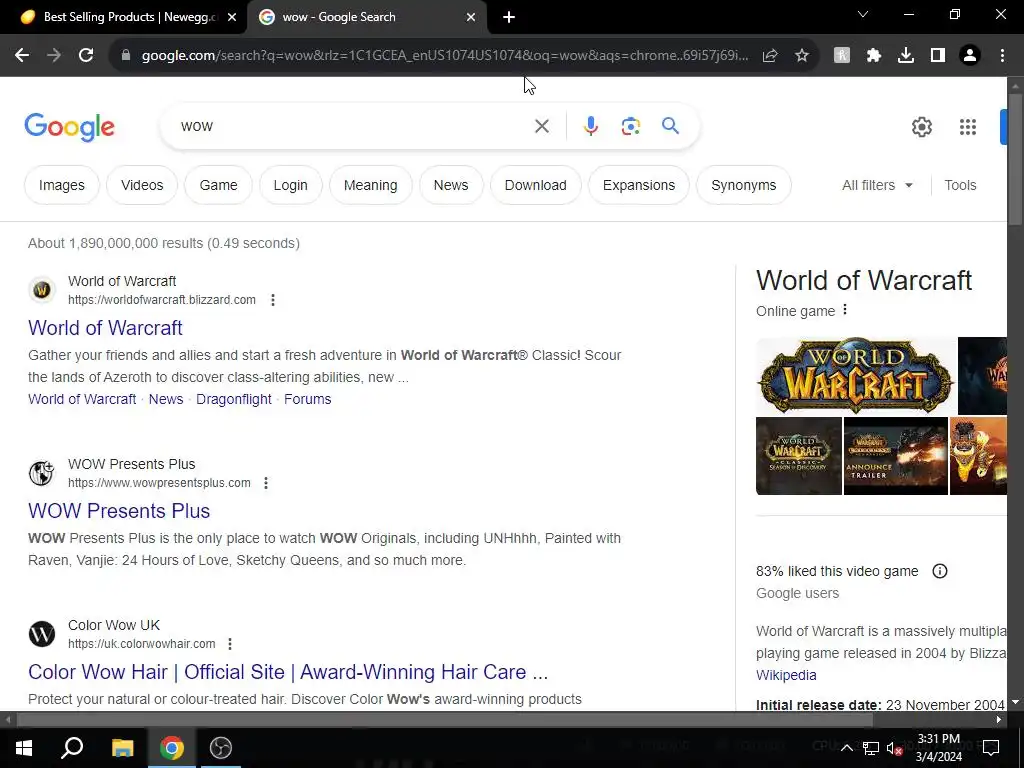Go to the Google logo homepage
The height and width of the screenshot is (768, 1024).
(69, 127)
